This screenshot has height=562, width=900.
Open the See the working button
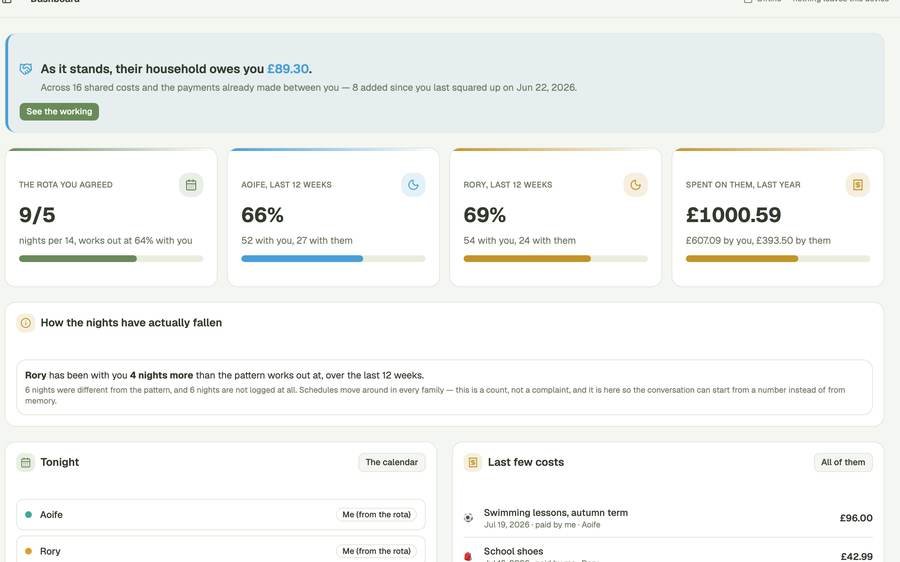[x=59, y=111]
